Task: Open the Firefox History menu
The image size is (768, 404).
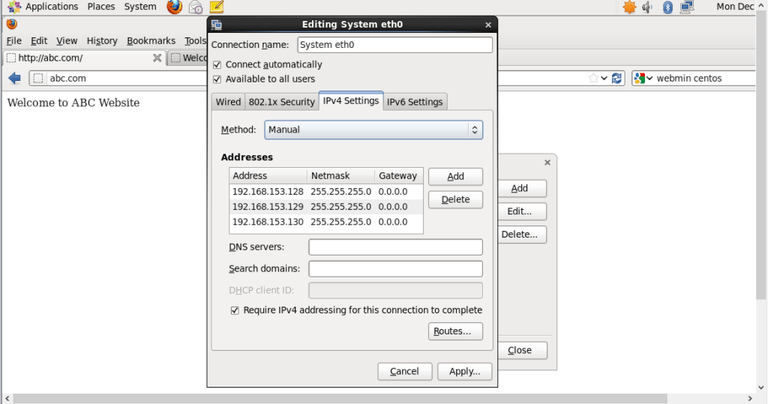Action: click(102, 41)
